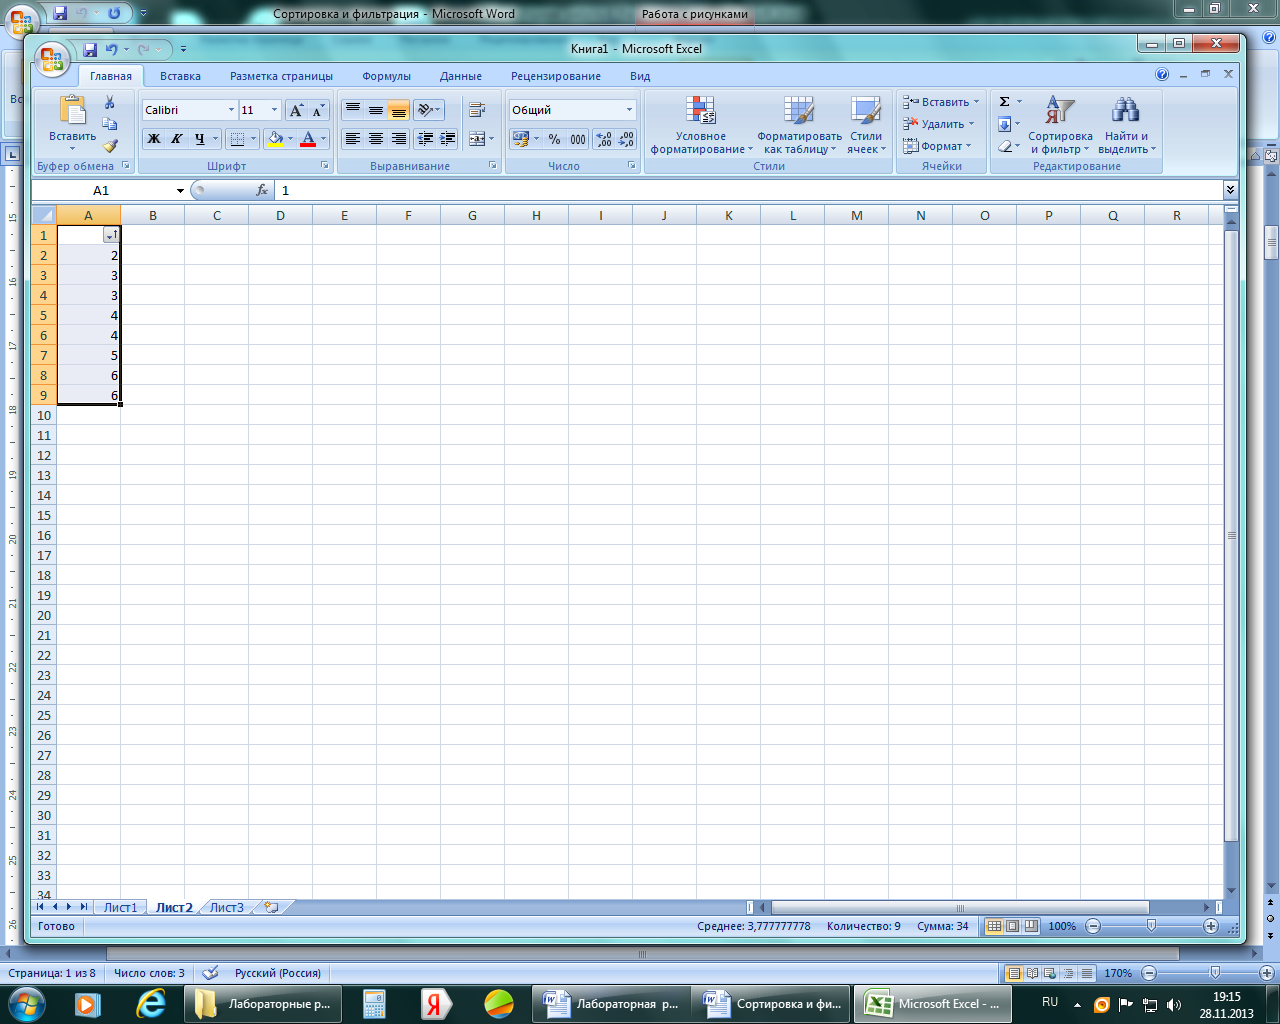Increase font size with large A

point(296,110)
